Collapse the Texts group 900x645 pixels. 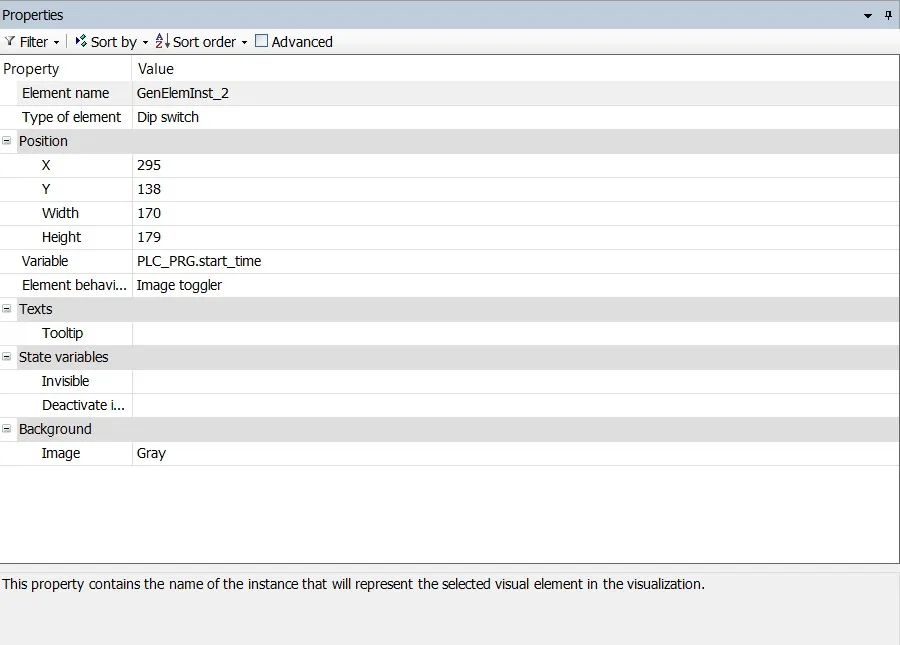7,309
